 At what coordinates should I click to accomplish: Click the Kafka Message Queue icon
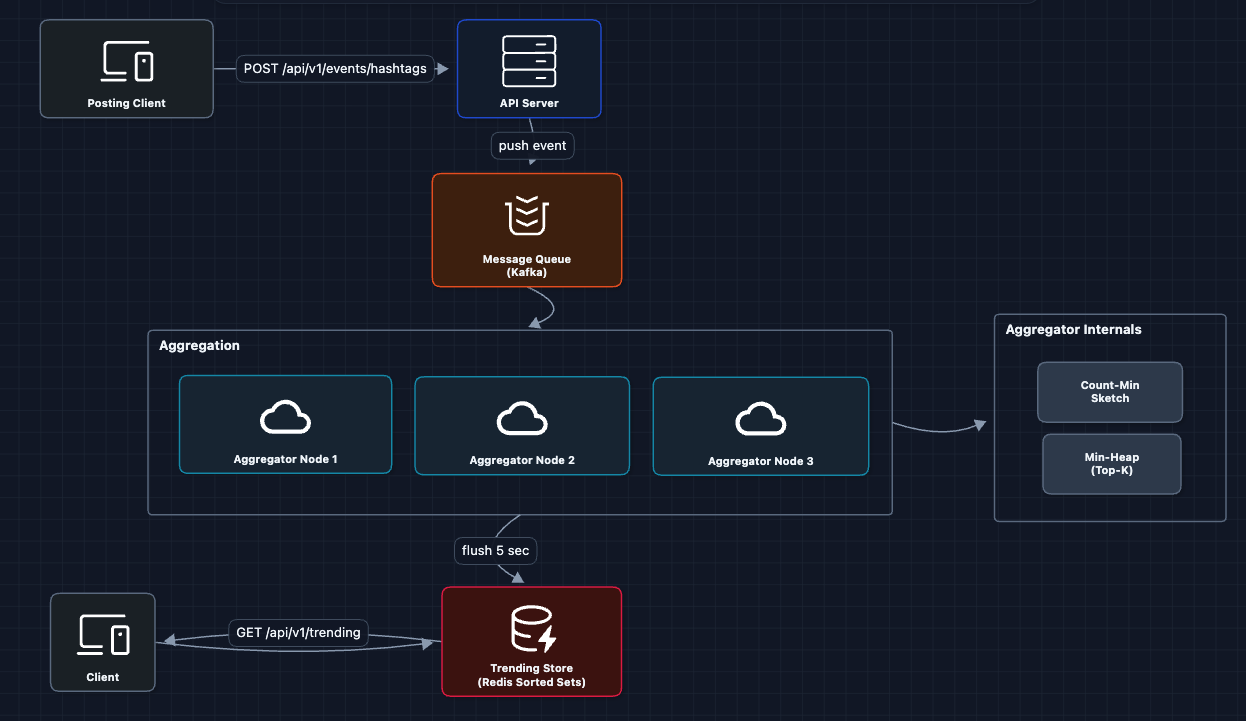coord(527,216)
